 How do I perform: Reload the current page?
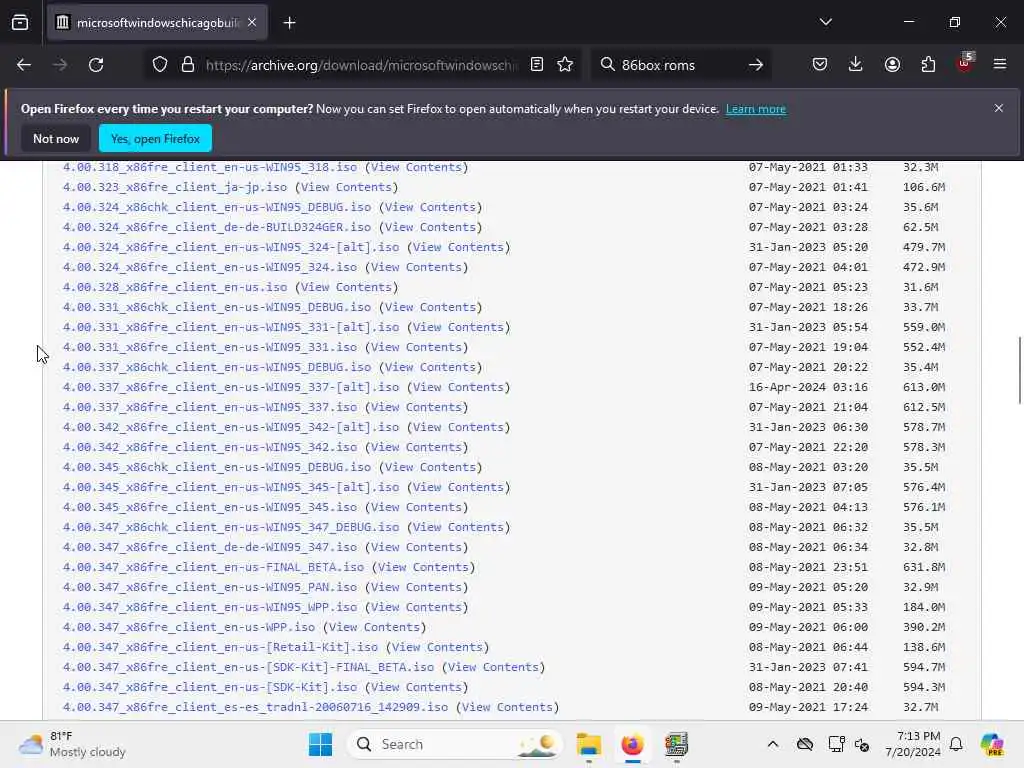click(x=96, y=65)
